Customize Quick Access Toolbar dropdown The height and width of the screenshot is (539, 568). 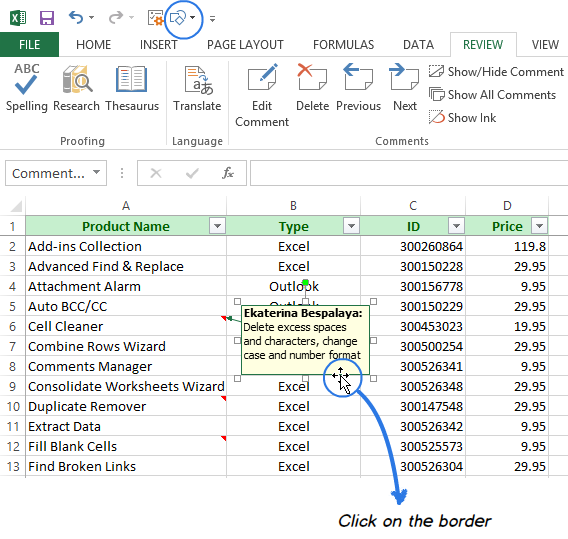click(212, 19)
